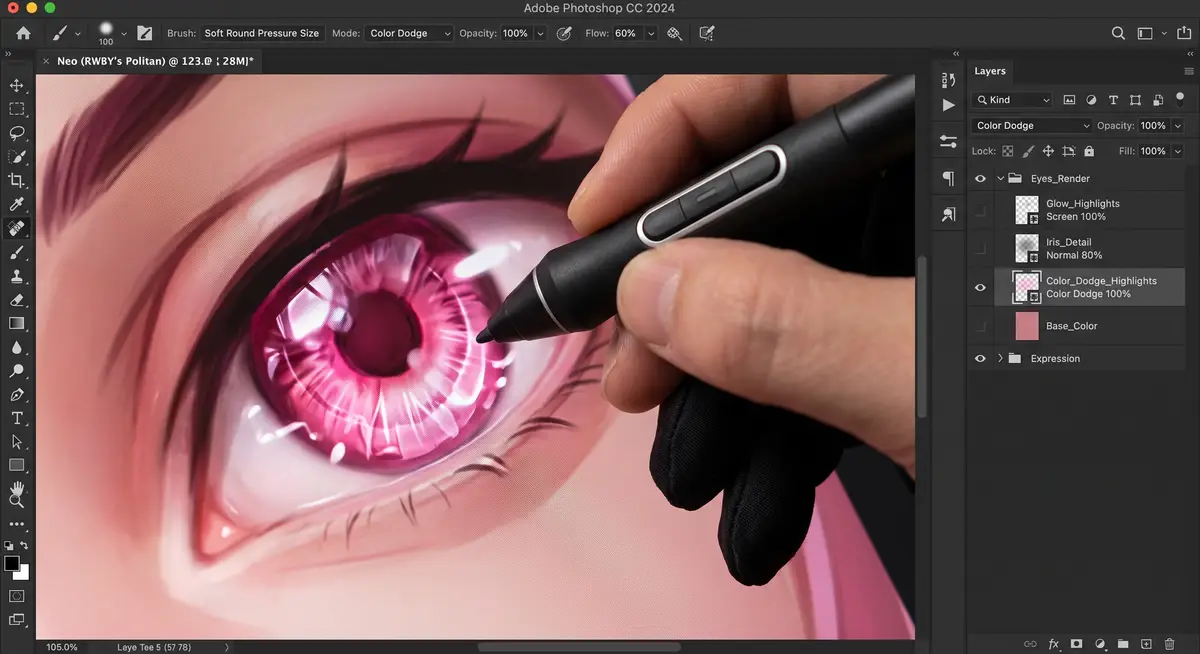
Task: Open the Kind filter dropdown
Action: click(x=1012, y=100)
